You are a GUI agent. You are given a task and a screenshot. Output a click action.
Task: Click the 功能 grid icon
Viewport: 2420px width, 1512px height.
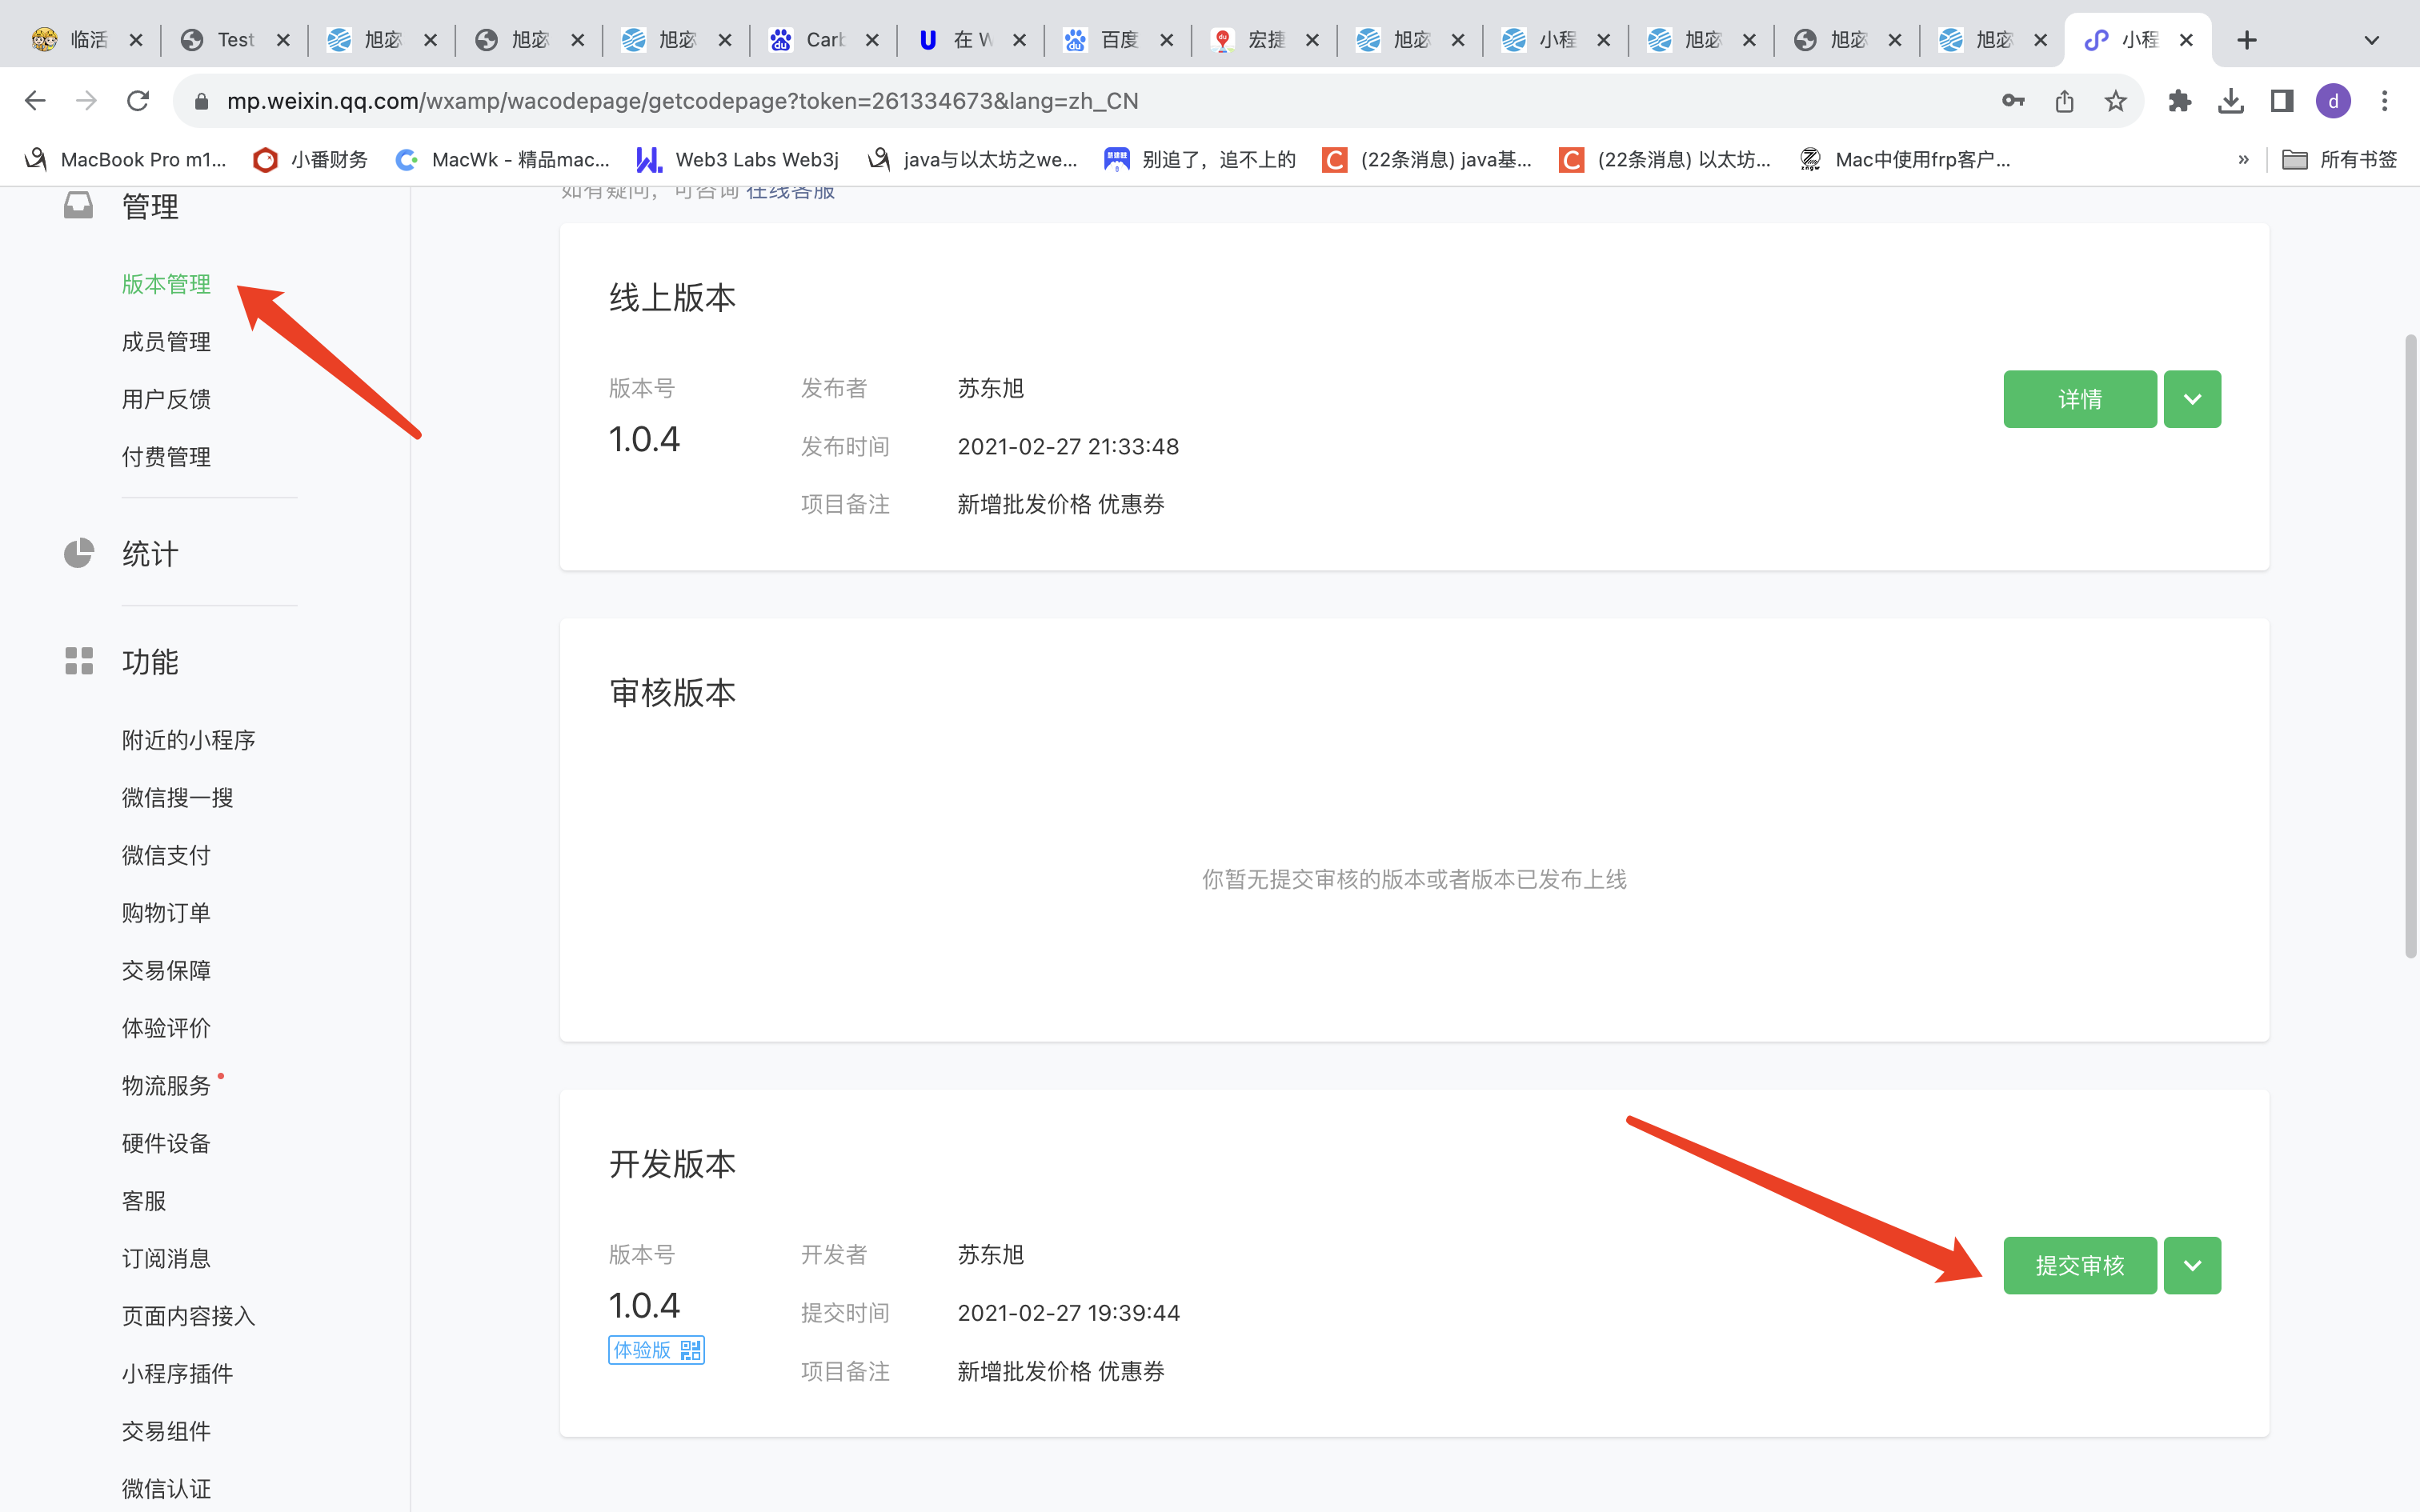[78, 660]
